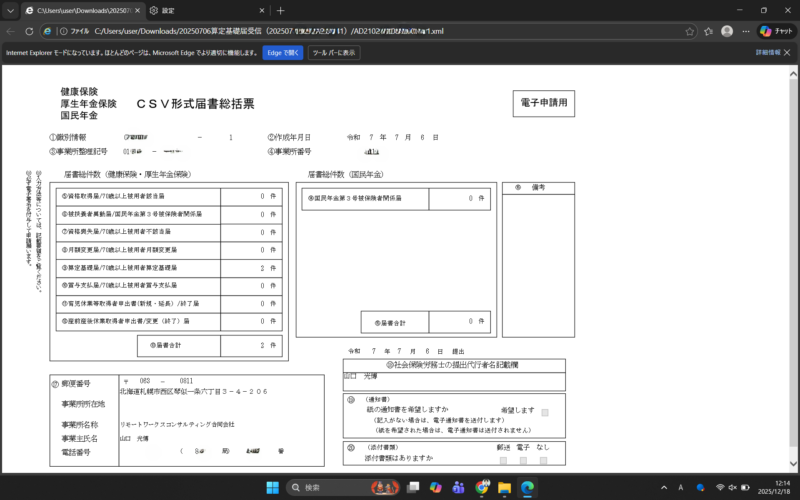
Task: Check the 電子 attachment checkbox
Action: coord(523,460)
